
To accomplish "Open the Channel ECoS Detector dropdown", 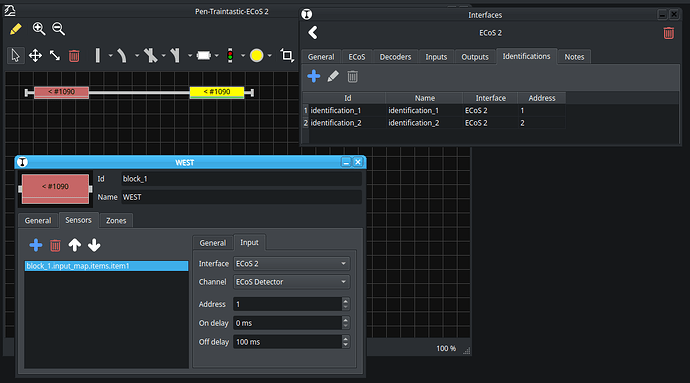I will click(x=291, y=282).
